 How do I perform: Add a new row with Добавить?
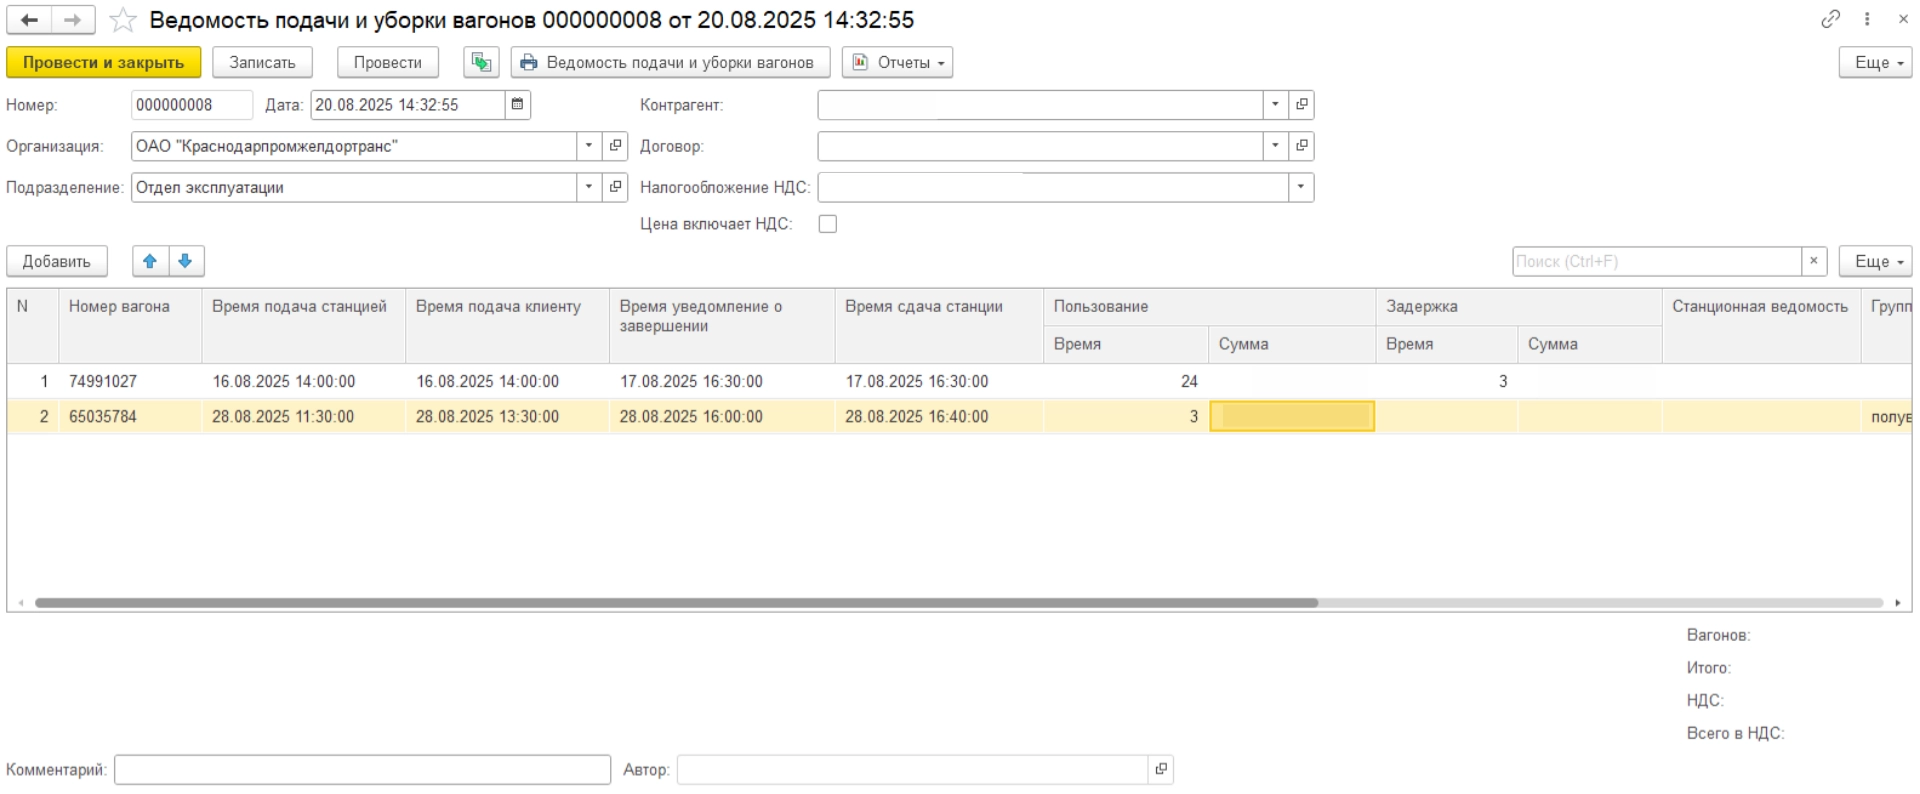pyautogui.click(x=57, y=261)
